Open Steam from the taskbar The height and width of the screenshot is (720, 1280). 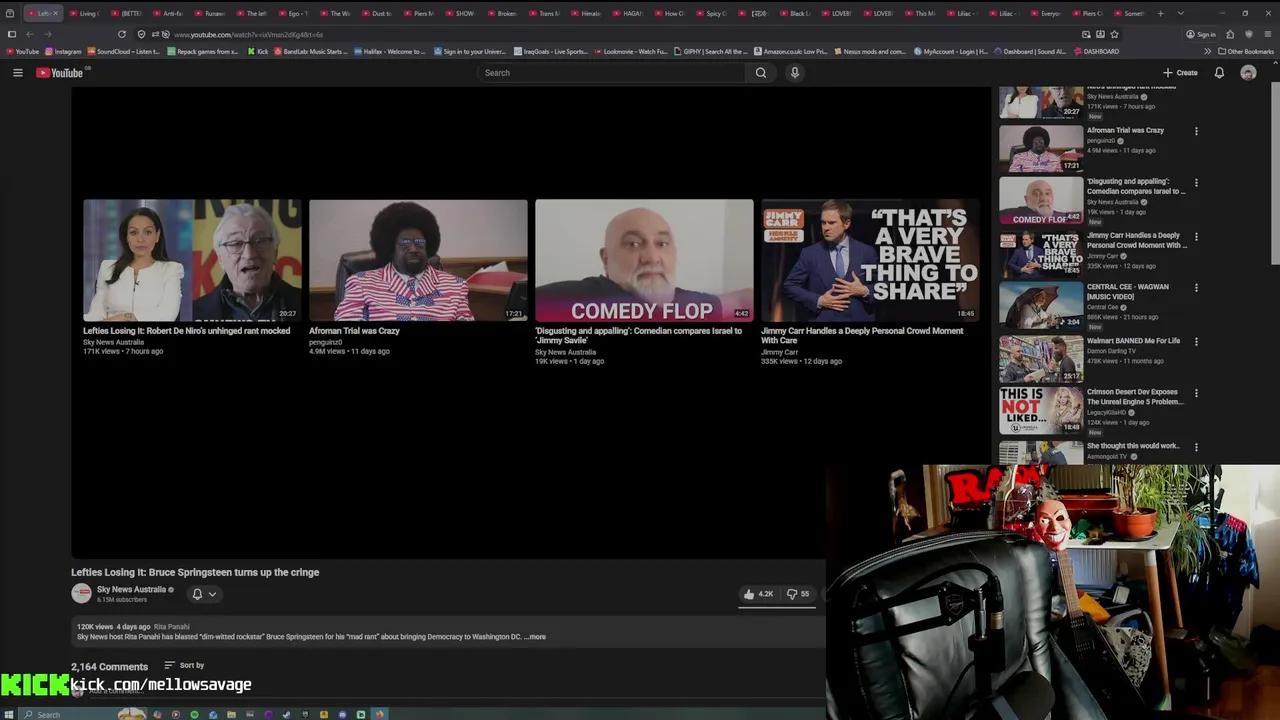tap(287, 714)
